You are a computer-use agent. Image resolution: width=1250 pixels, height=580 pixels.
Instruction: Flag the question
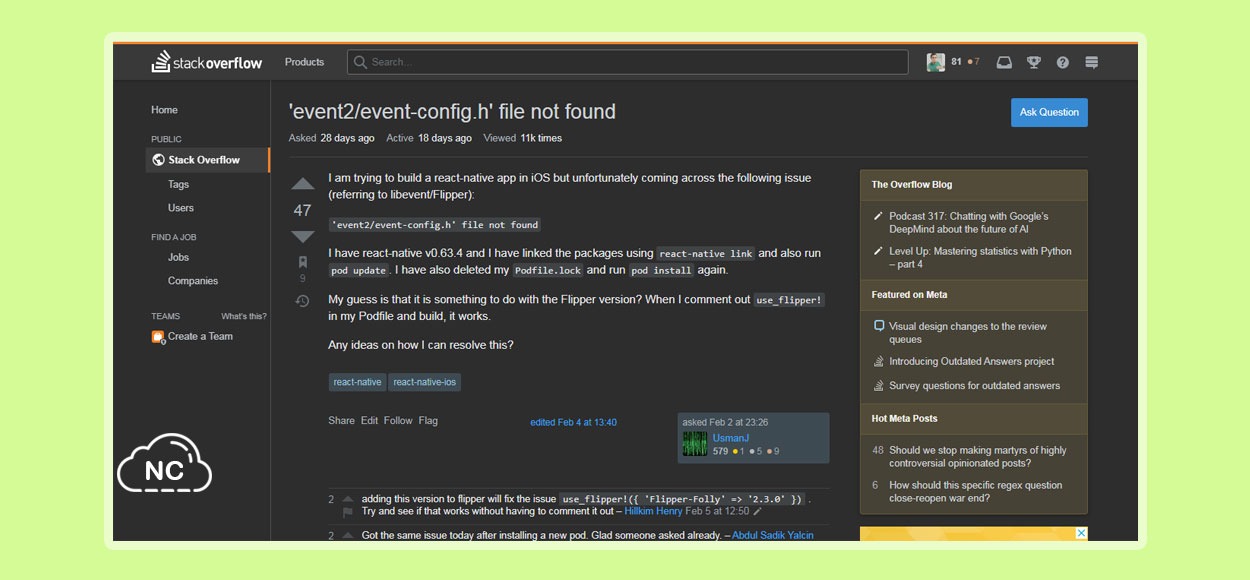click(428, 421)
